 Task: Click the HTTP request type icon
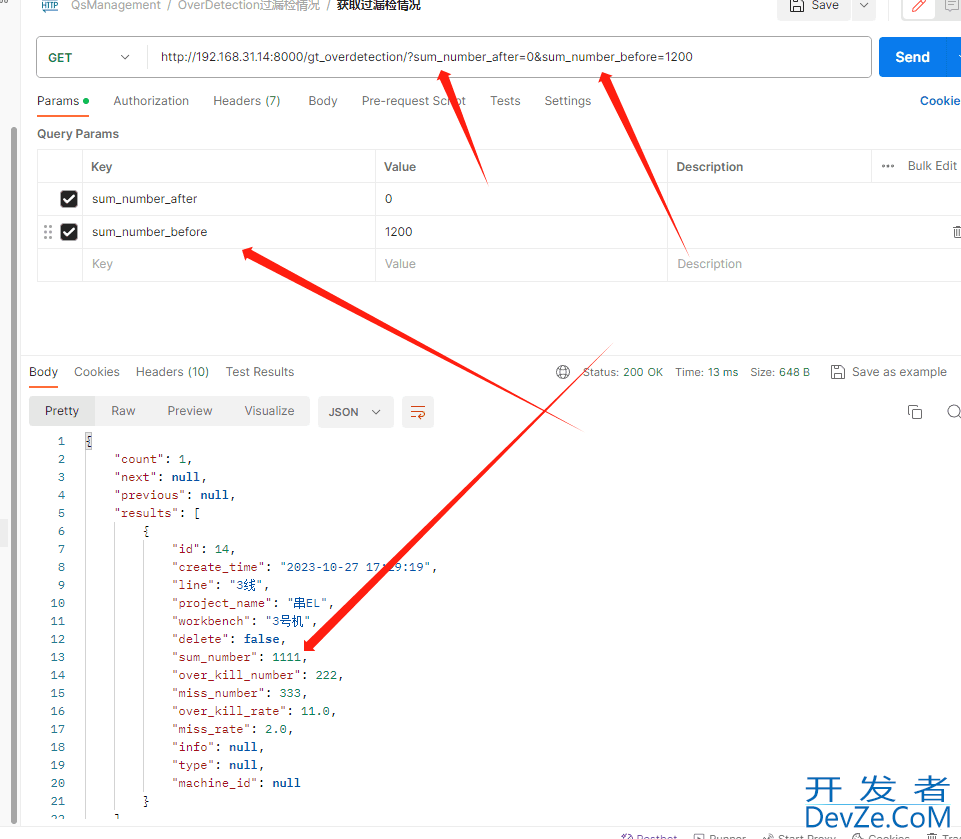tap(50, 6)
